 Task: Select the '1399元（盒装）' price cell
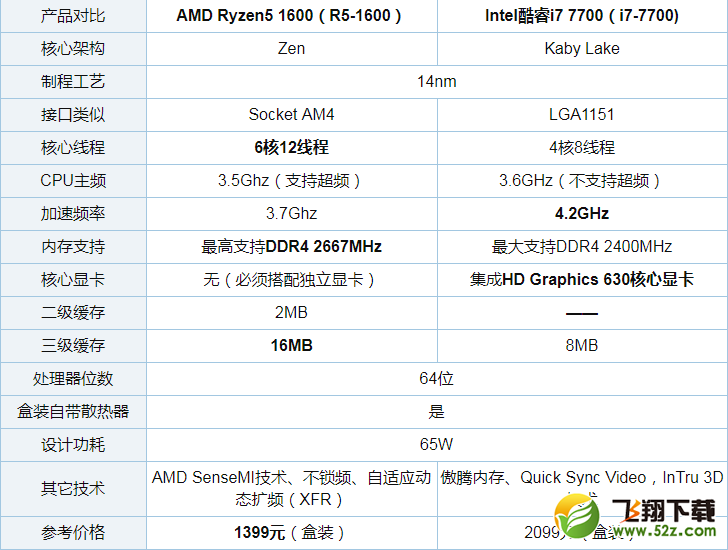point(292,533)
